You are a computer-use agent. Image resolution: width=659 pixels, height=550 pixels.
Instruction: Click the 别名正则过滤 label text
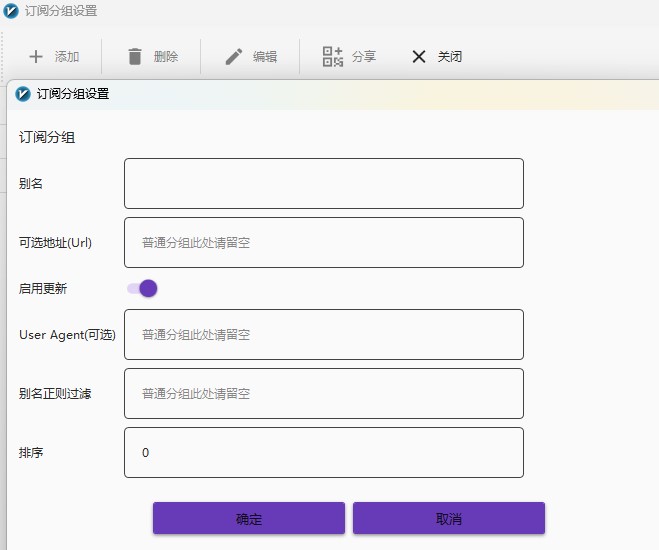[55, 394]
